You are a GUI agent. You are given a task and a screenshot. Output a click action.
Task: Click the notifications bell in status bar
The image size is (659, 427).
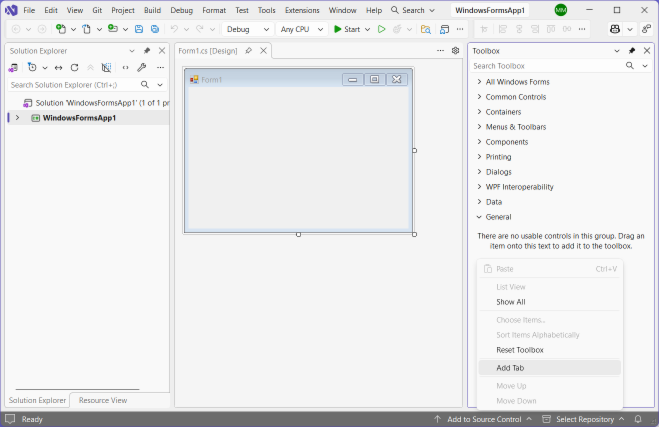pyautogui.click(x=638, y=419)
